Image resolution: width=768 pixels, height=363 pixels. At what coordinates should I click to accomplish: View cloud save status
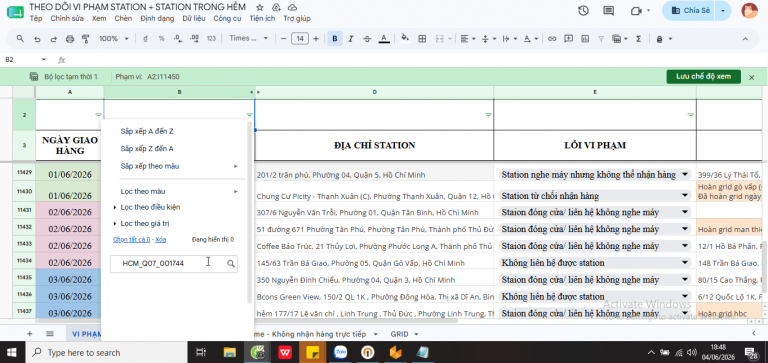click(292, 7)
